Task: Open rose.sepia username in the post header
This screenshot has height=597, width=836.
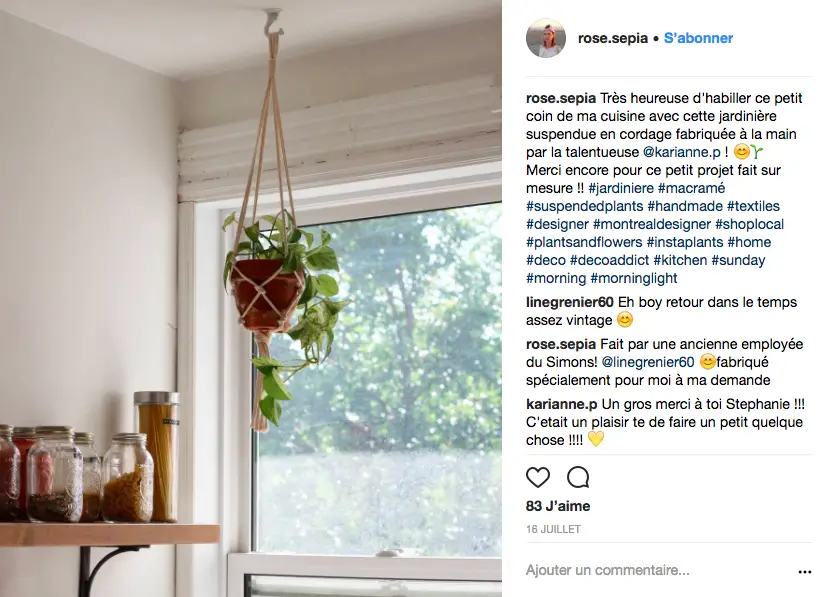Action: (x=613, y=38)
